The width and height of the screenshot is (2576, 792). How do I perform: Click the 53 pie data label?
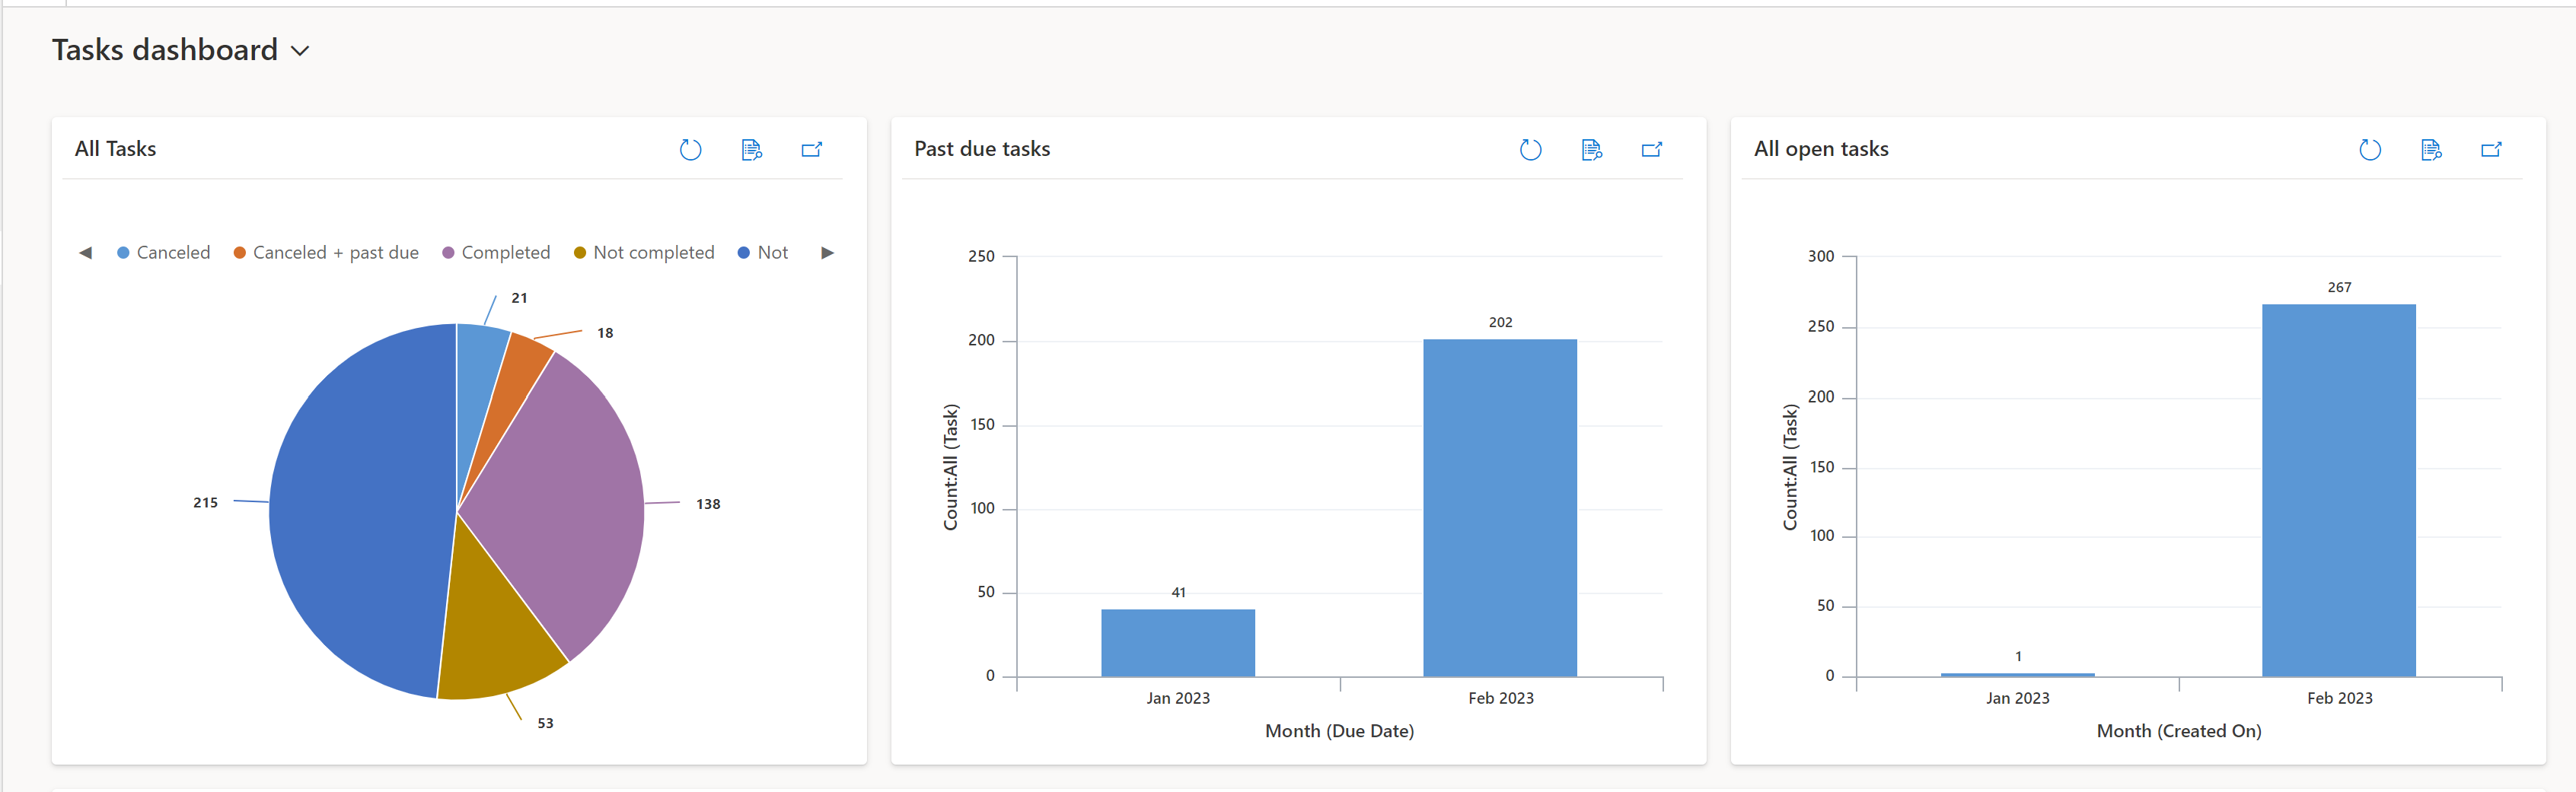(x=545, y=723)
